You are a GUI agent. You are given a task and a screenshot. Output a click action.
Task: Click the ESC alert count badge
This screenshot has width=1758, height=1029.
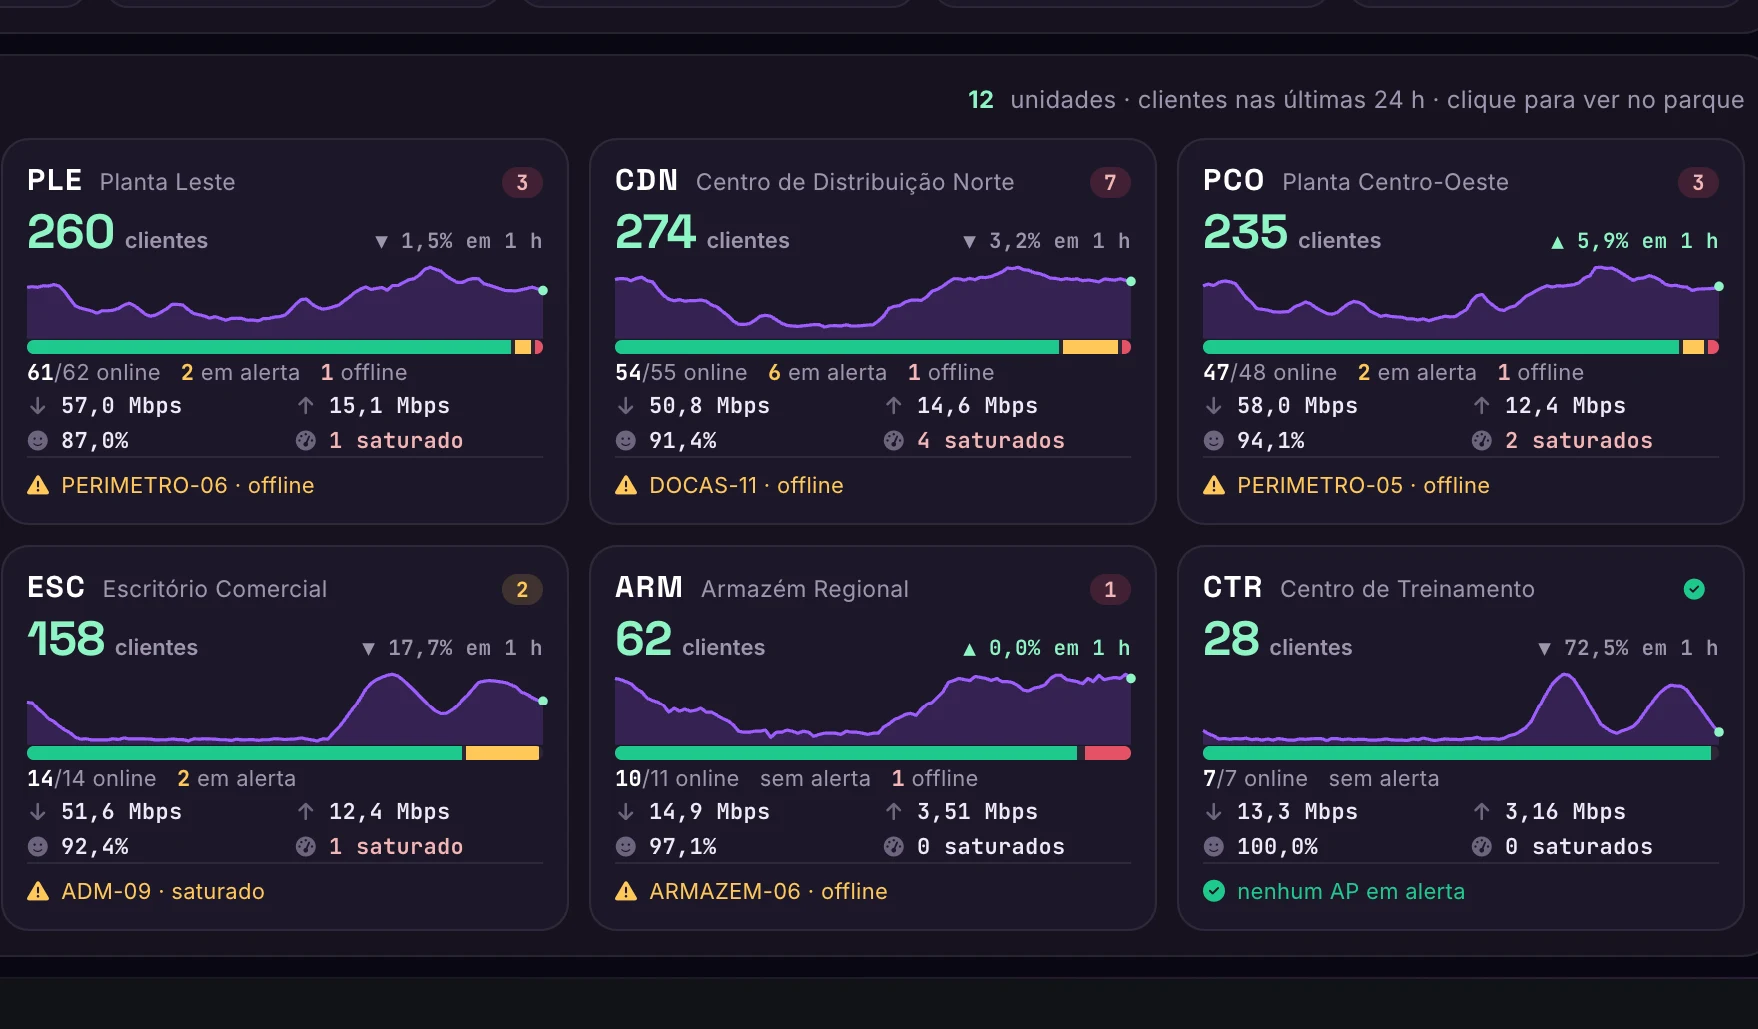coord(522,589)
